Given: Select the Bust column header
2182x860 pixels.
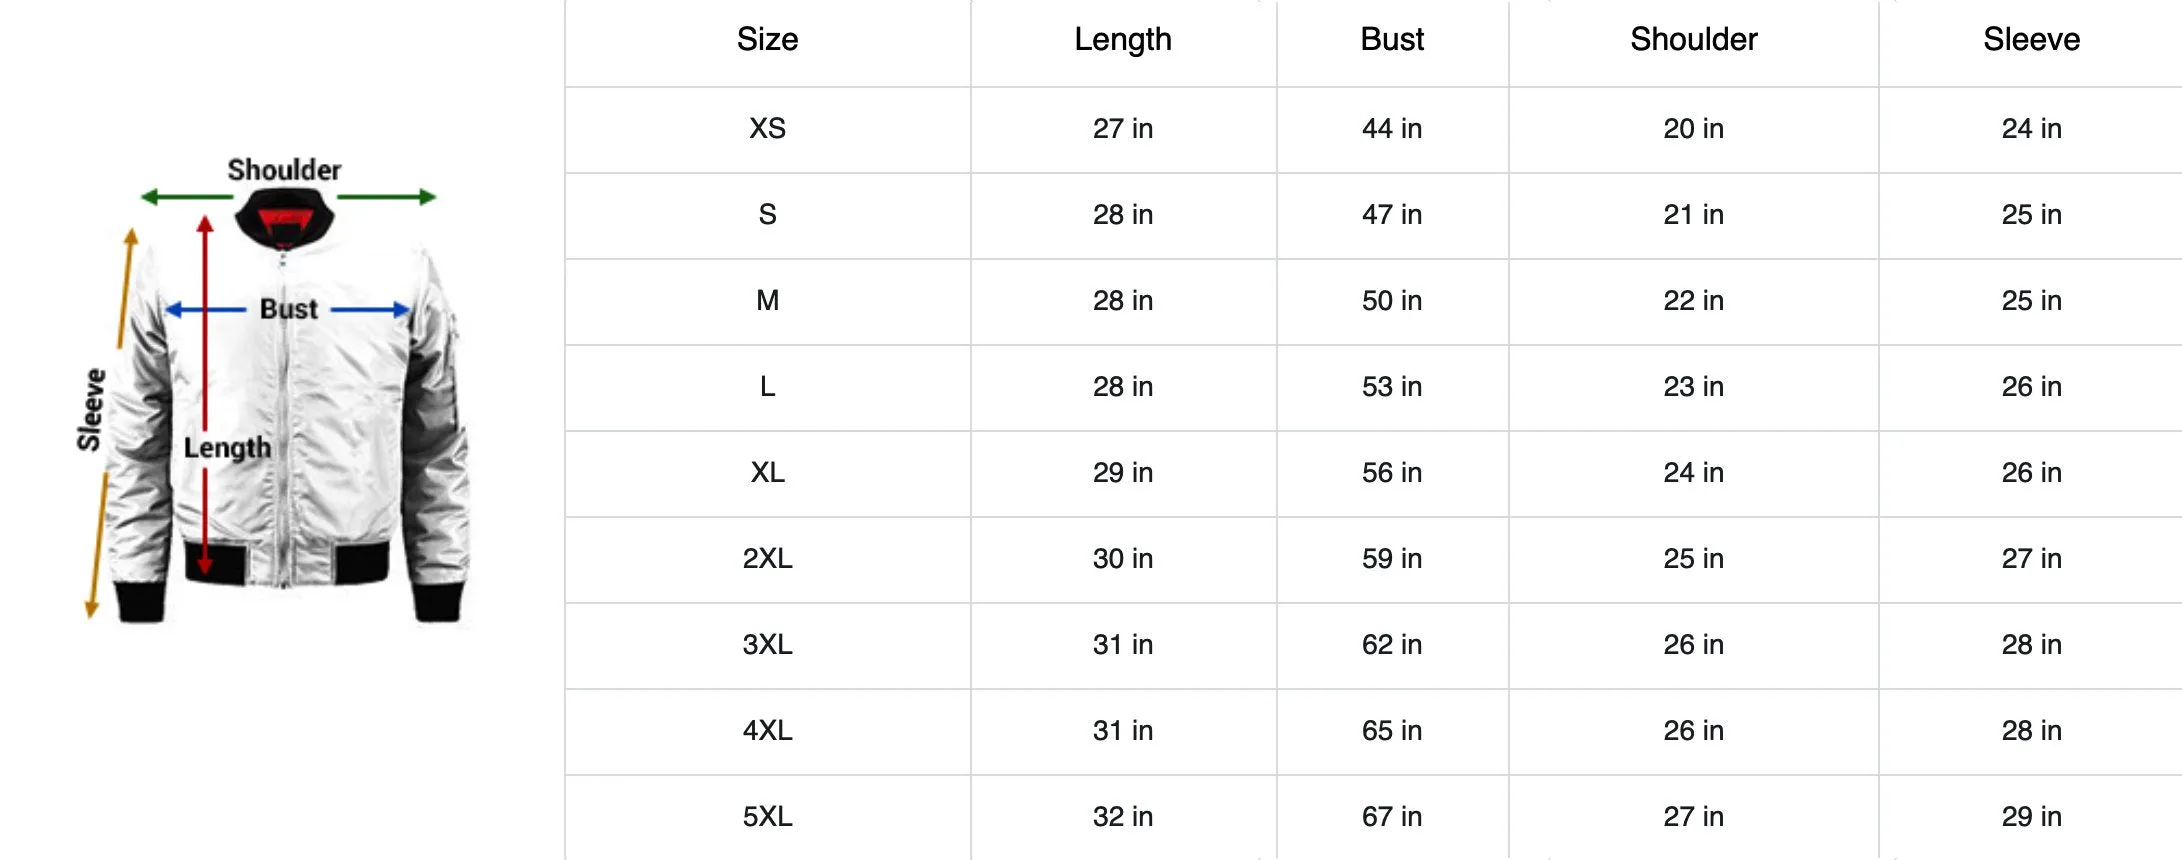Looking at the screenshot, I should click(x=1392, y=39).
